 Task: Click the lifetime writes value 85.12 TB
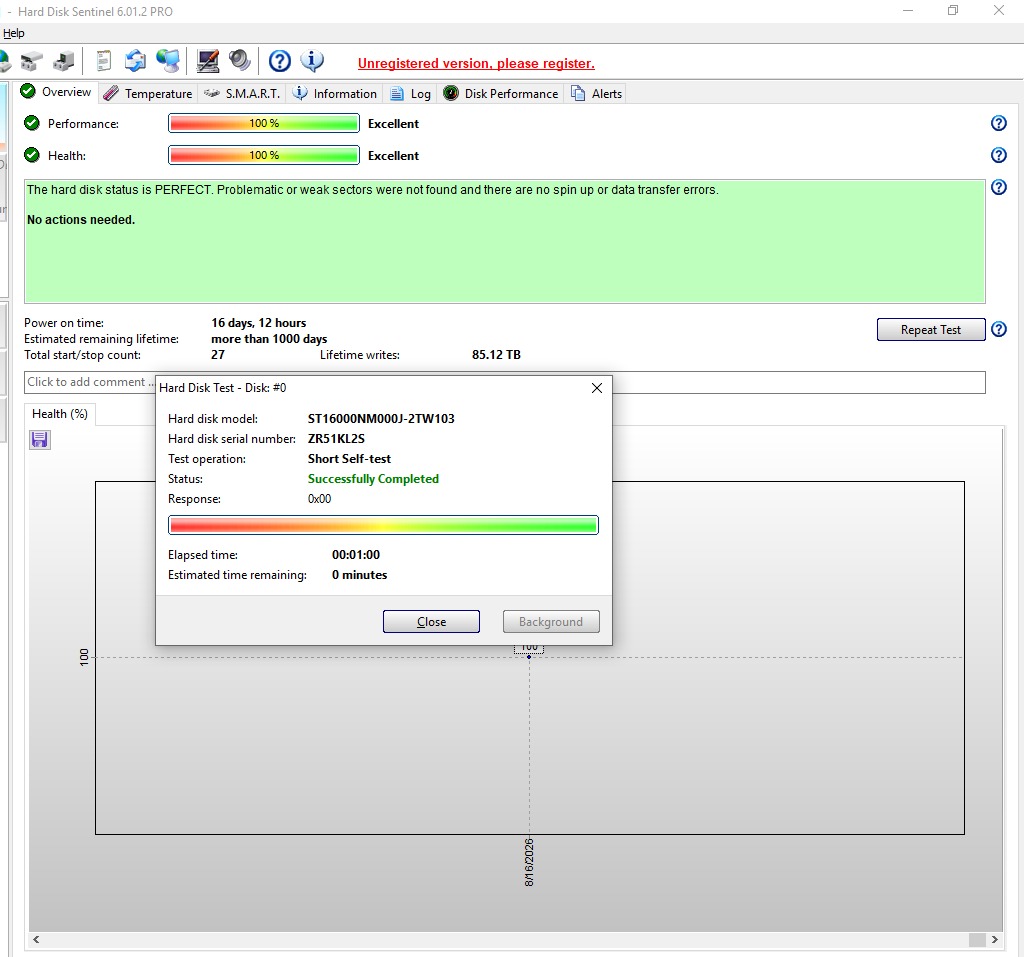496,355
